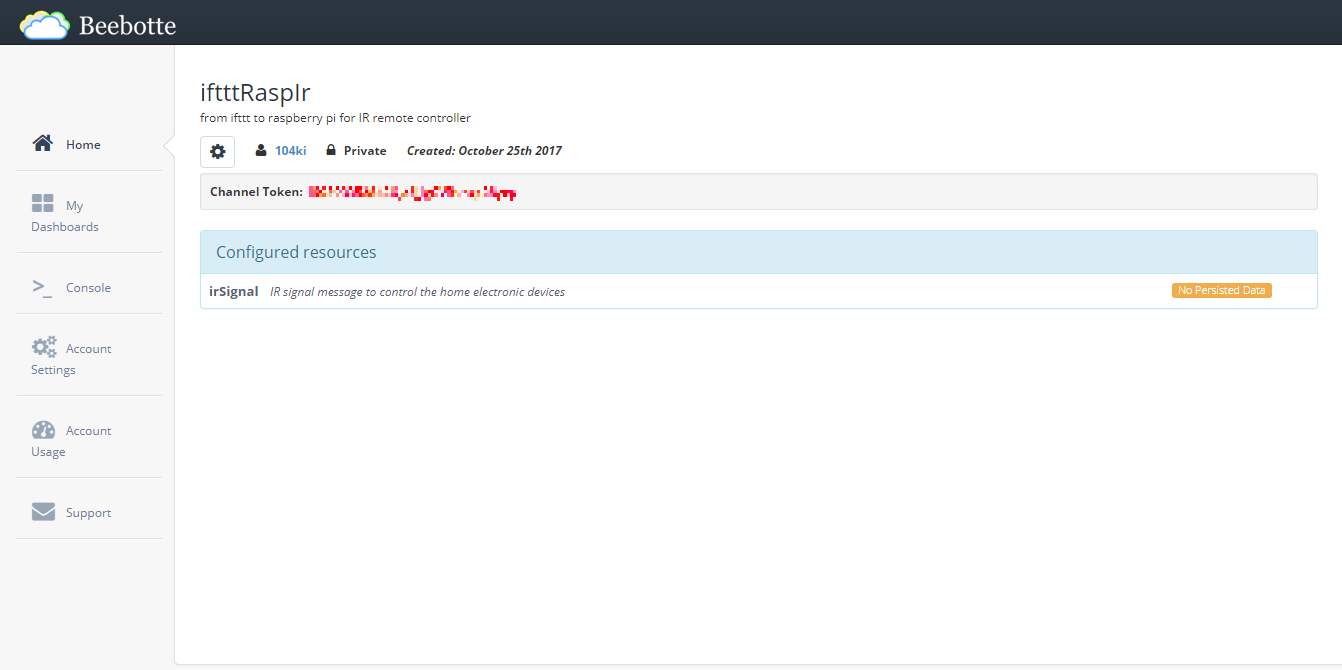The height and width of the screenshot is (670, 1342).
Task: Click the Private lock icon
Action: coord(331,150)
